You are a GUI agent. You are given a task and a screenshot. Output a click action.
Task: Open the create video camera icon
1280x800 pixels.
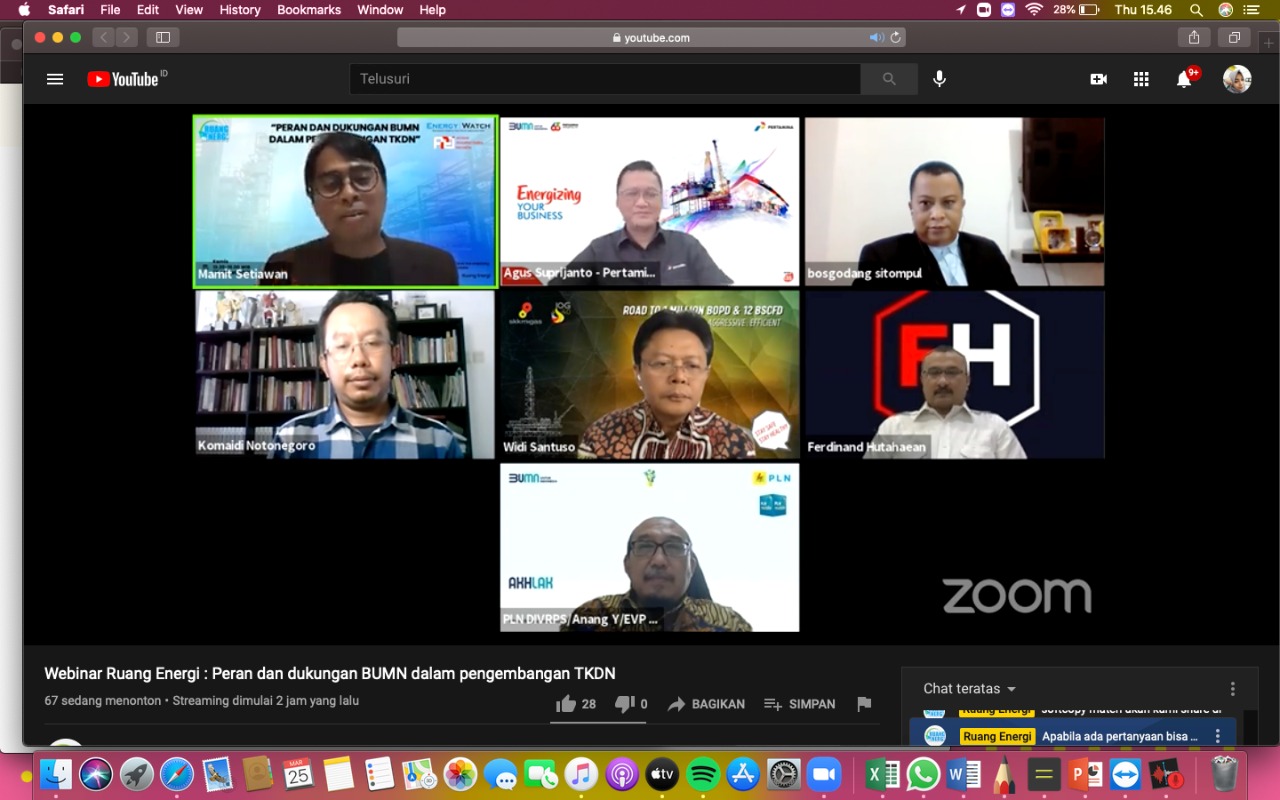click(1098, 79)
